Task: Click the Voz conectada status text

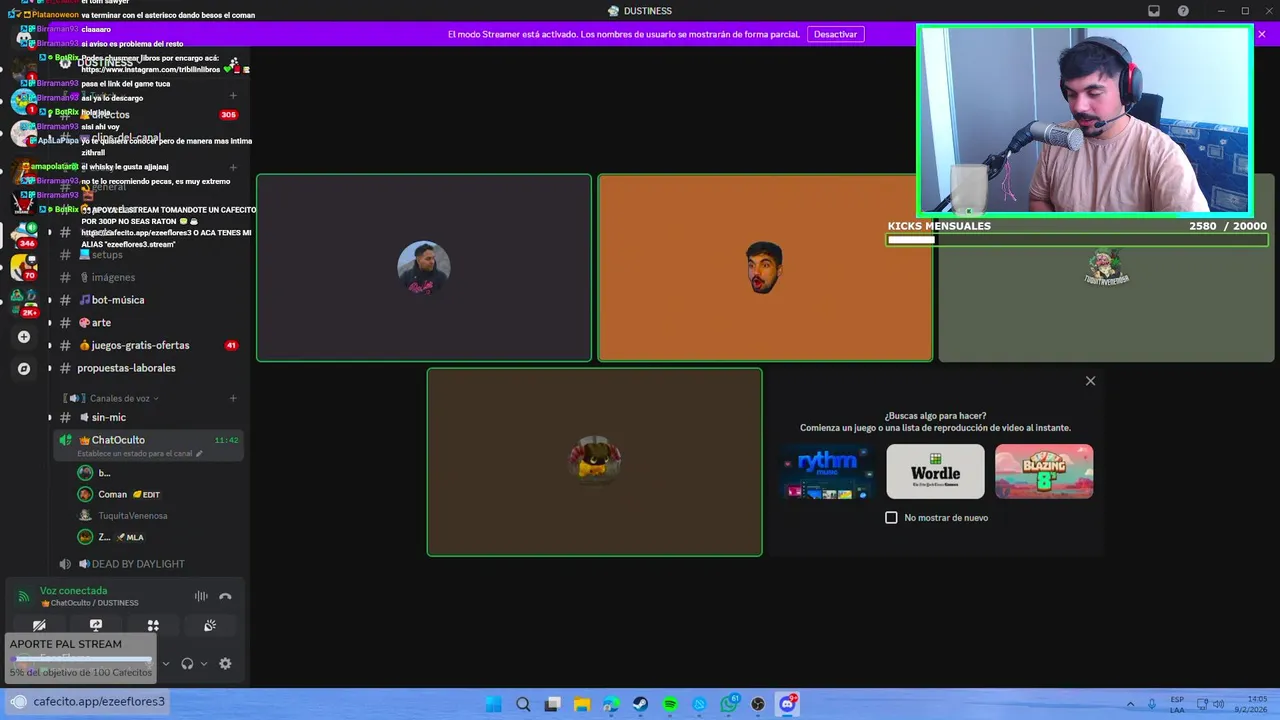Action: [x=73, y=591]
